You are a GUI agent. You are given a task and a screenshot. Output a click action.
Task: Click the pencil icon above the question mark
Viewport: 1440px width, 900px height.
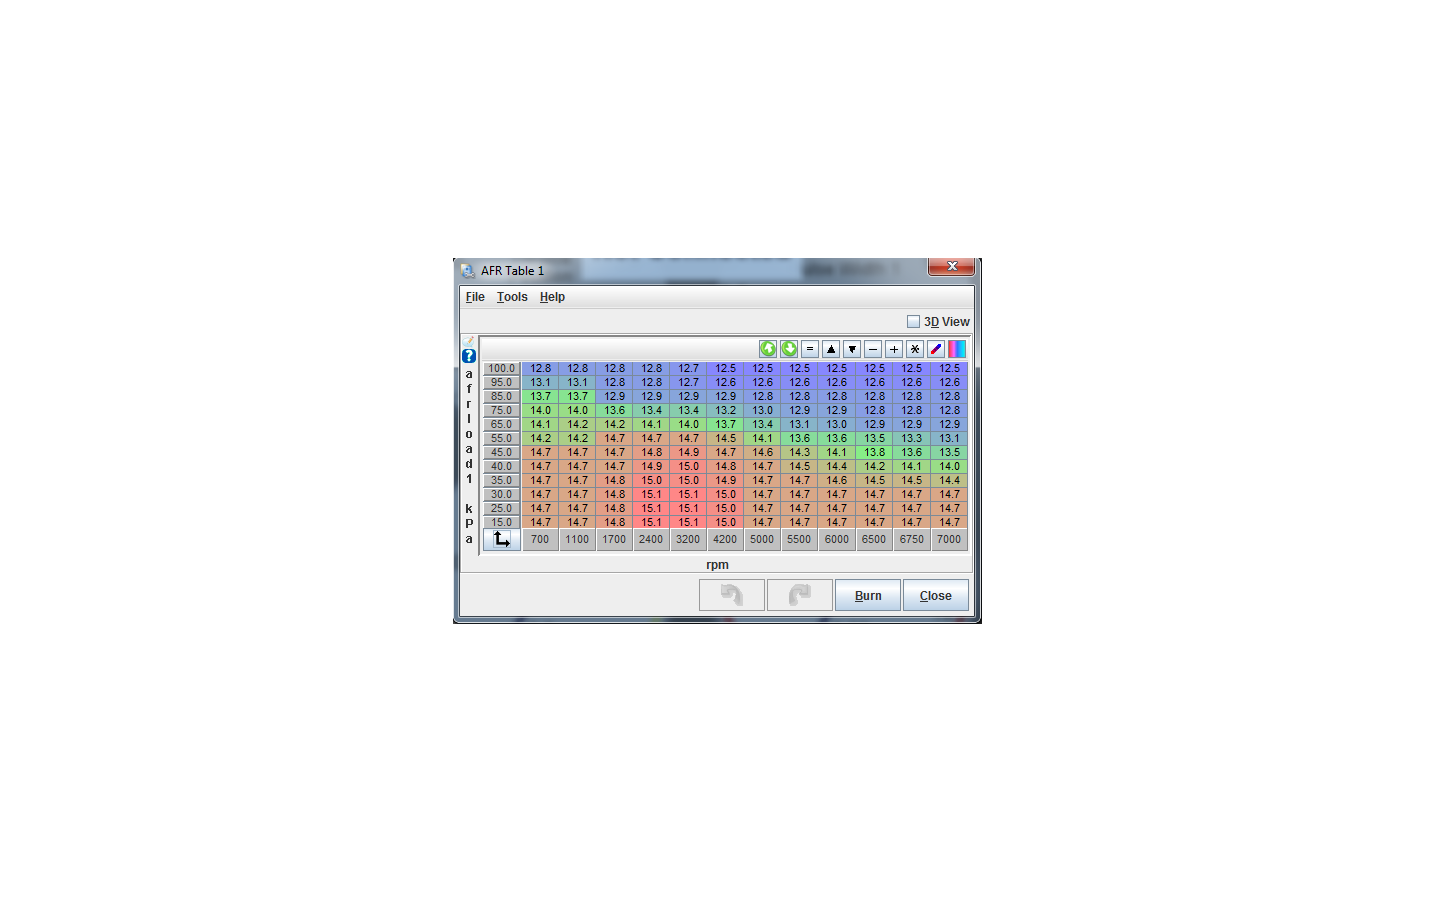pos(468,340)
